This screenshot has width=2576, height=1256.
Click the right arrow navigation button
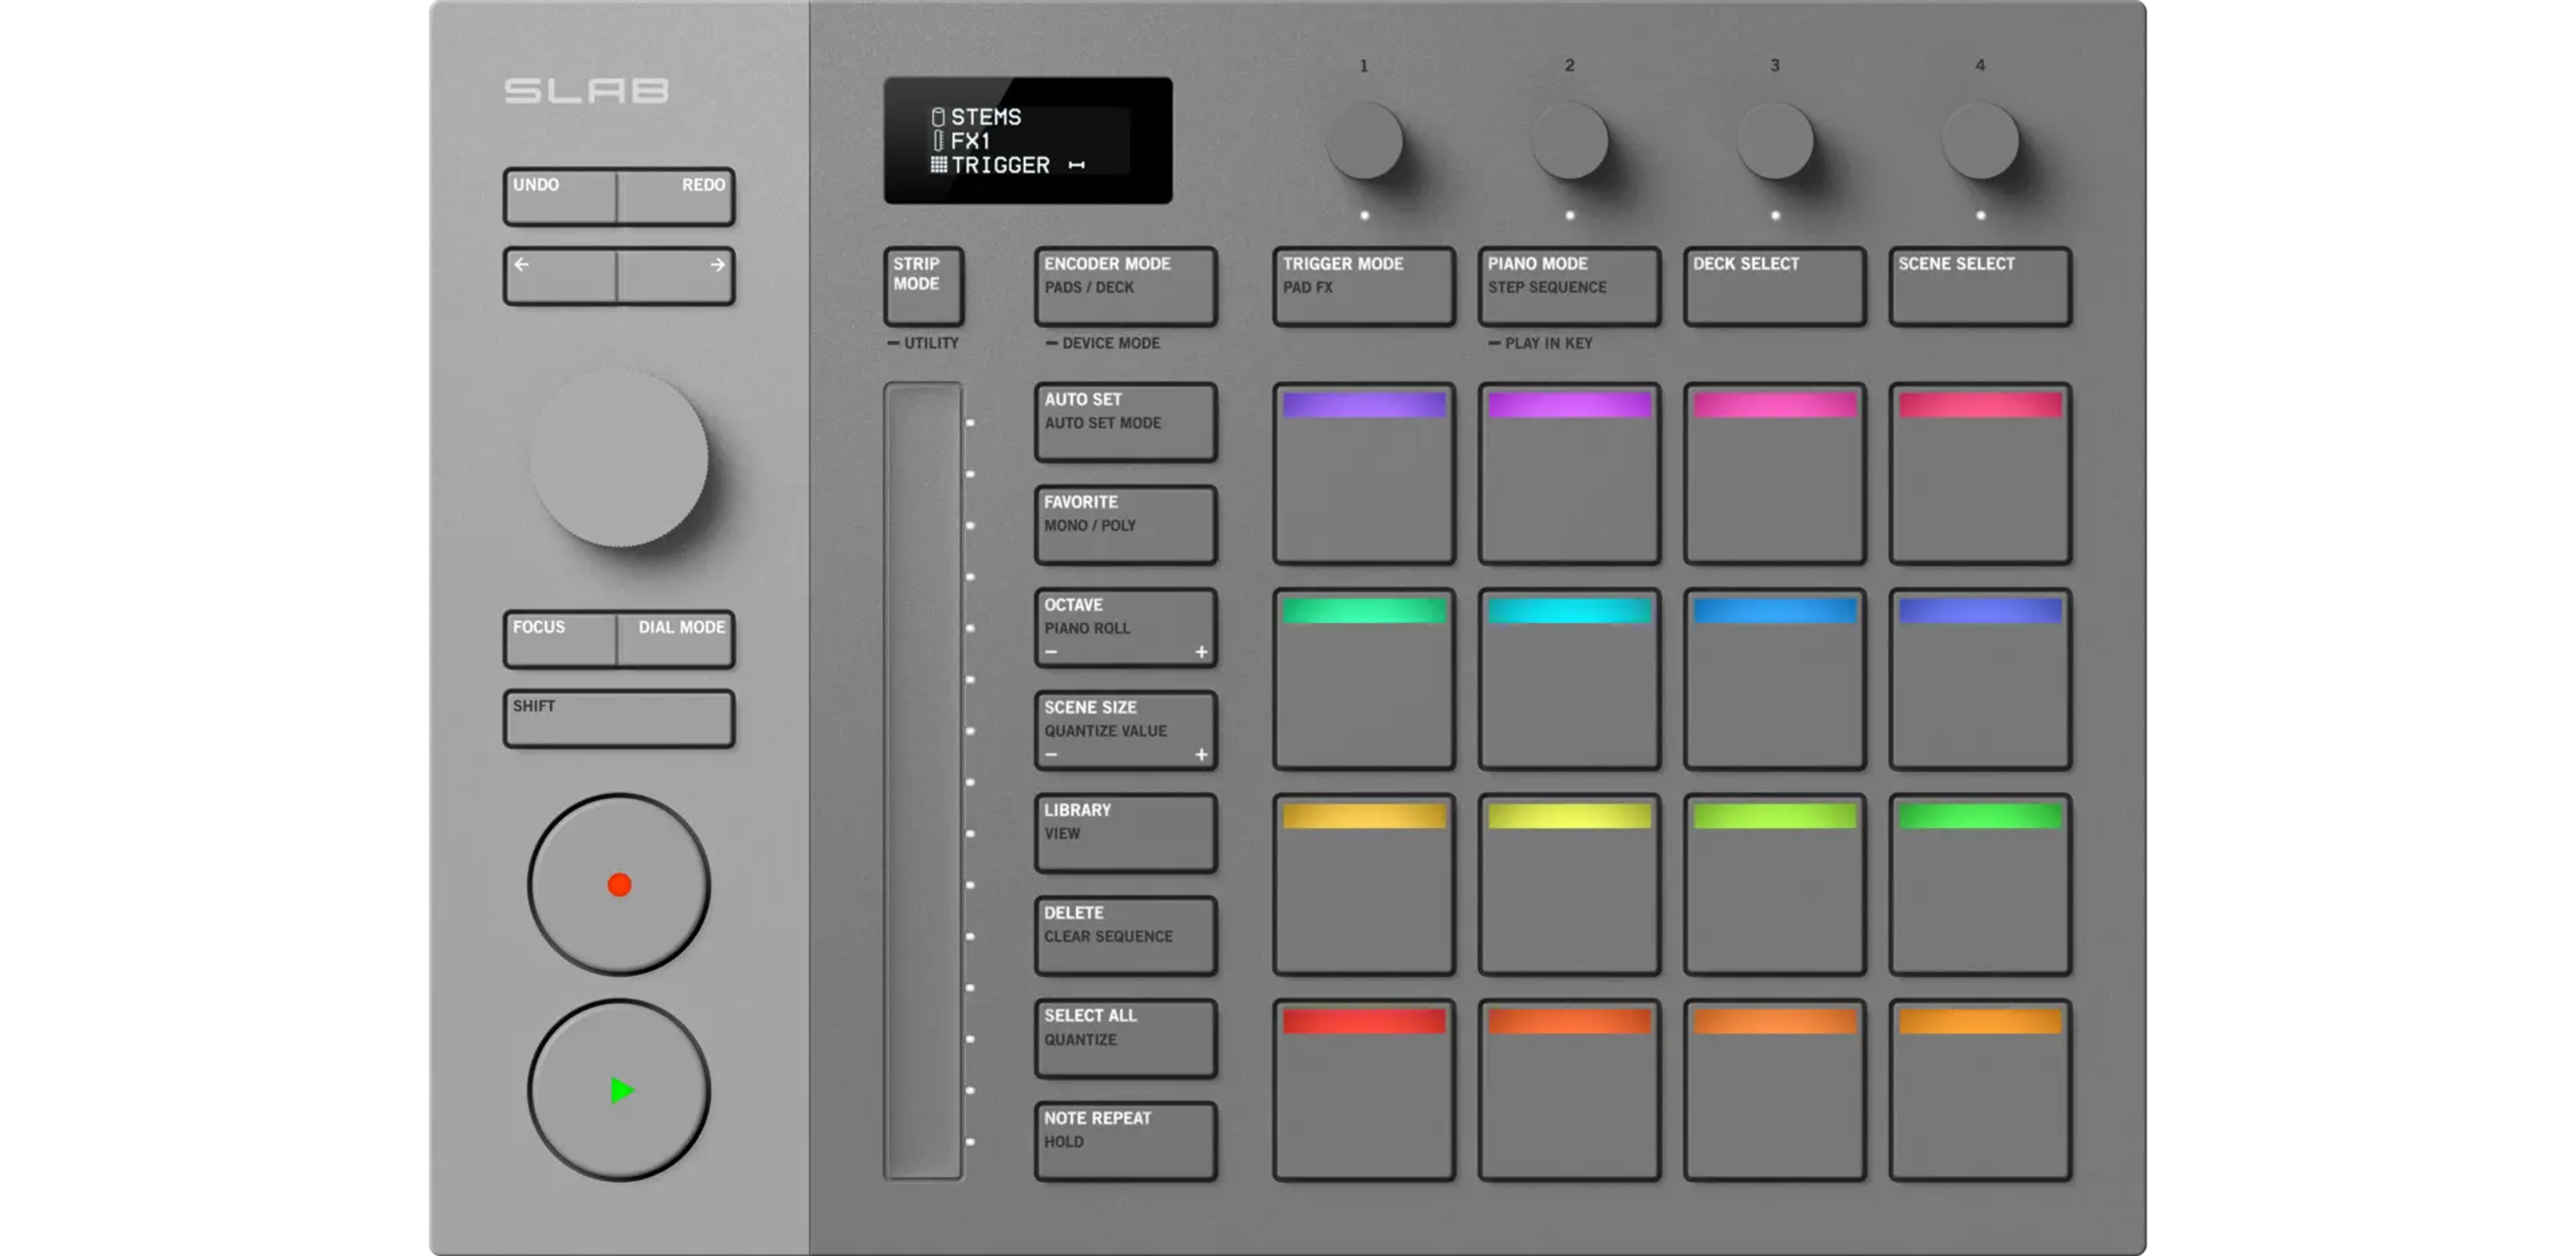tap(676, 276)
